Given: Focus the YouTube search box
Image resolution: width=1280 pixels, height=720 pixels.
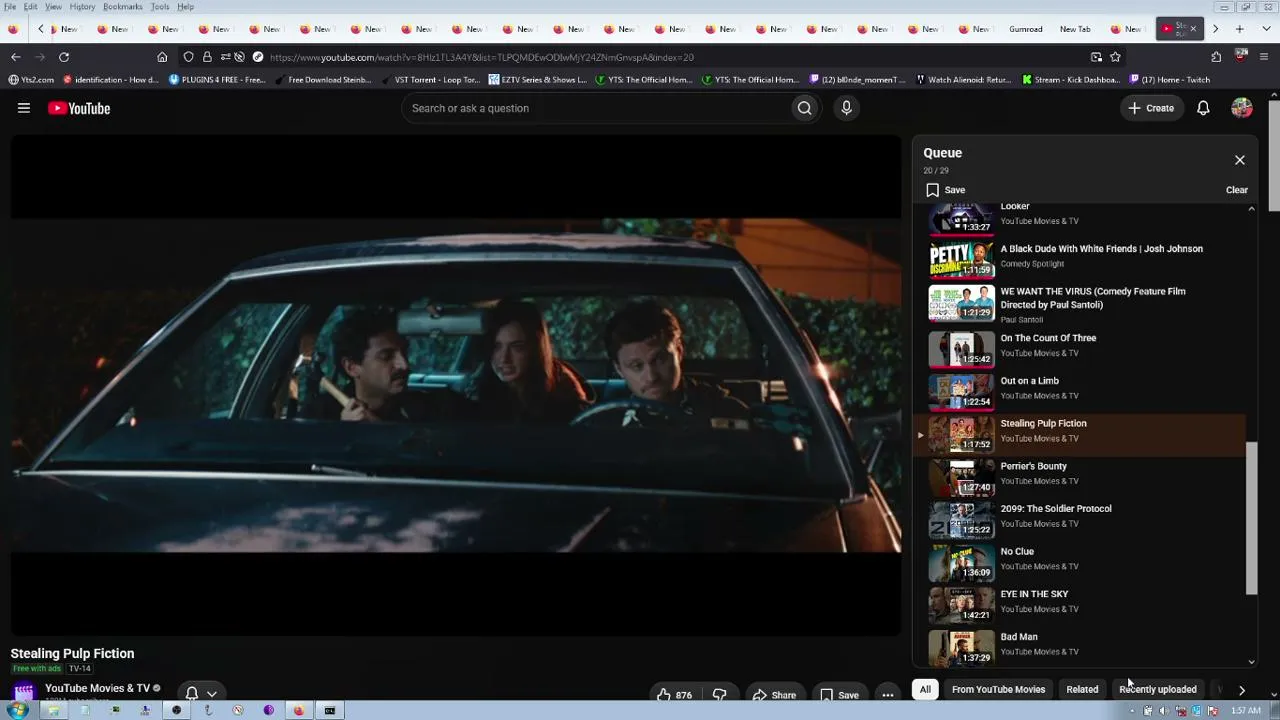Looking at the screenshot, I should pyautogui.click(x=595, y=108).
